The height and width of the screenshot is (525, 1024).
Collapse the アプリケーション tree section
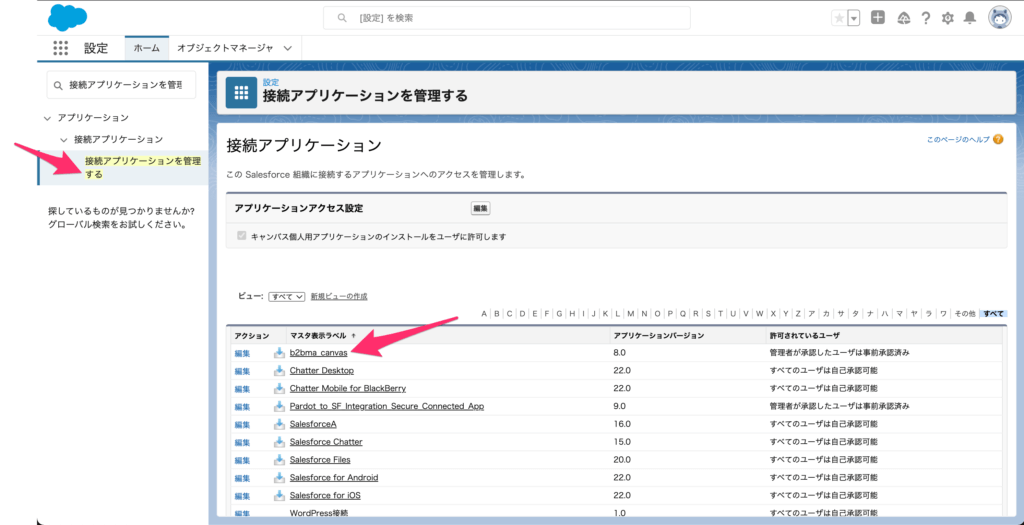[47, 118]
